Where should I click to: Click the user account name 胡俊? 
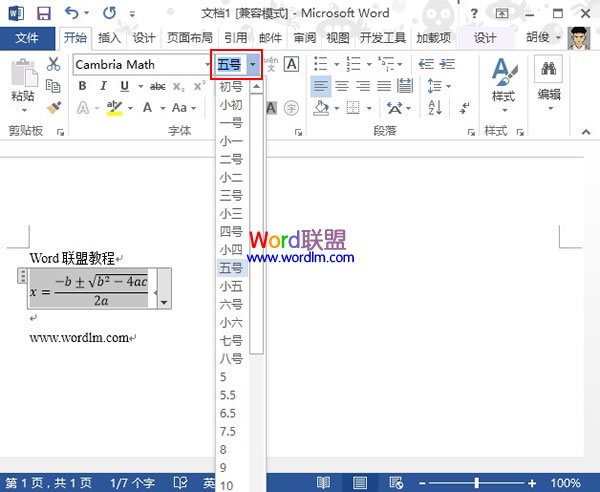(x=538, y=37)
